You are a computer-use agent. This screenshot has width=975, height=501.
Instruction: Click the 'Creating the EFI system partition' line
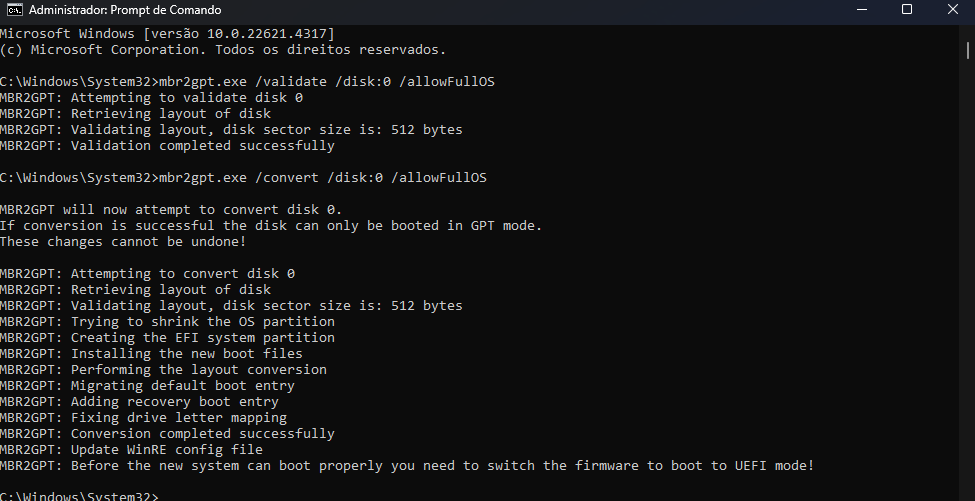[167, 338]
